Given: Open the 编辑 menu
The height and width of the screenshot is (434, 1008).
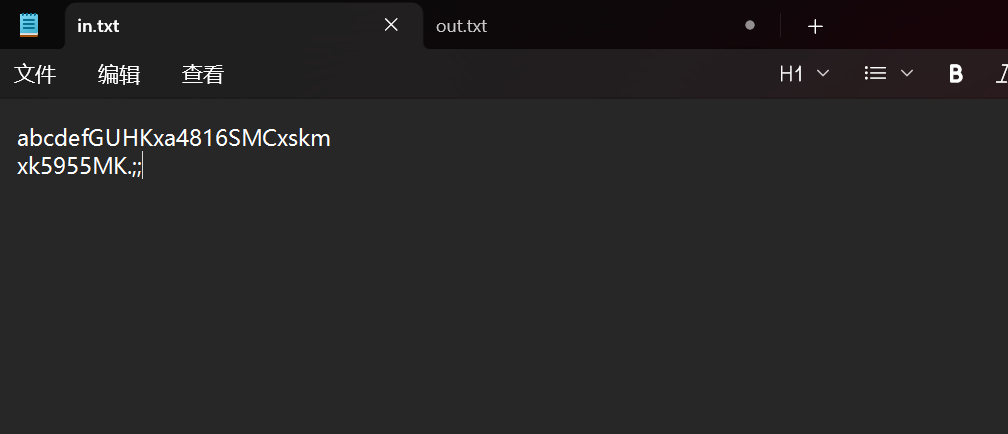Looking at the screenshot, I should [119, 74].
